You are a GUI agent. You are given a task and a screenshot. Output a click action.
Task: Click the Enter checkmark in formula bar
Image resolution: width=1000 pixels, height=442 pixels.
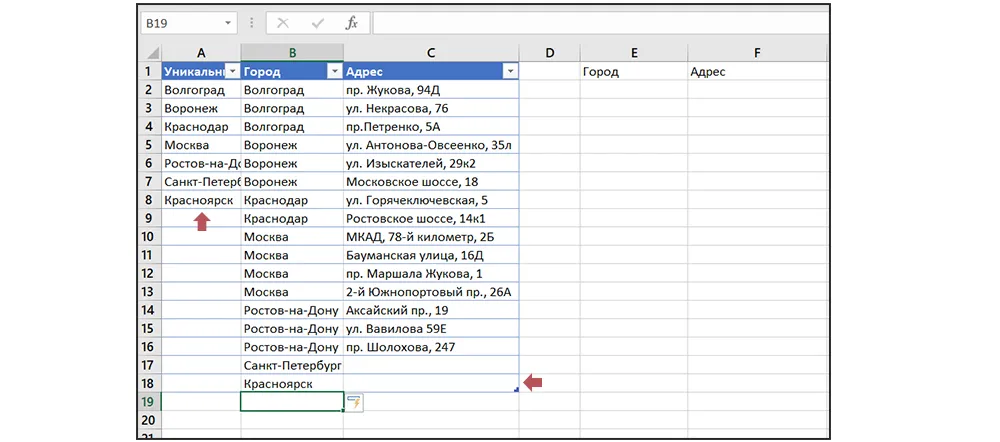click(318, 23)
